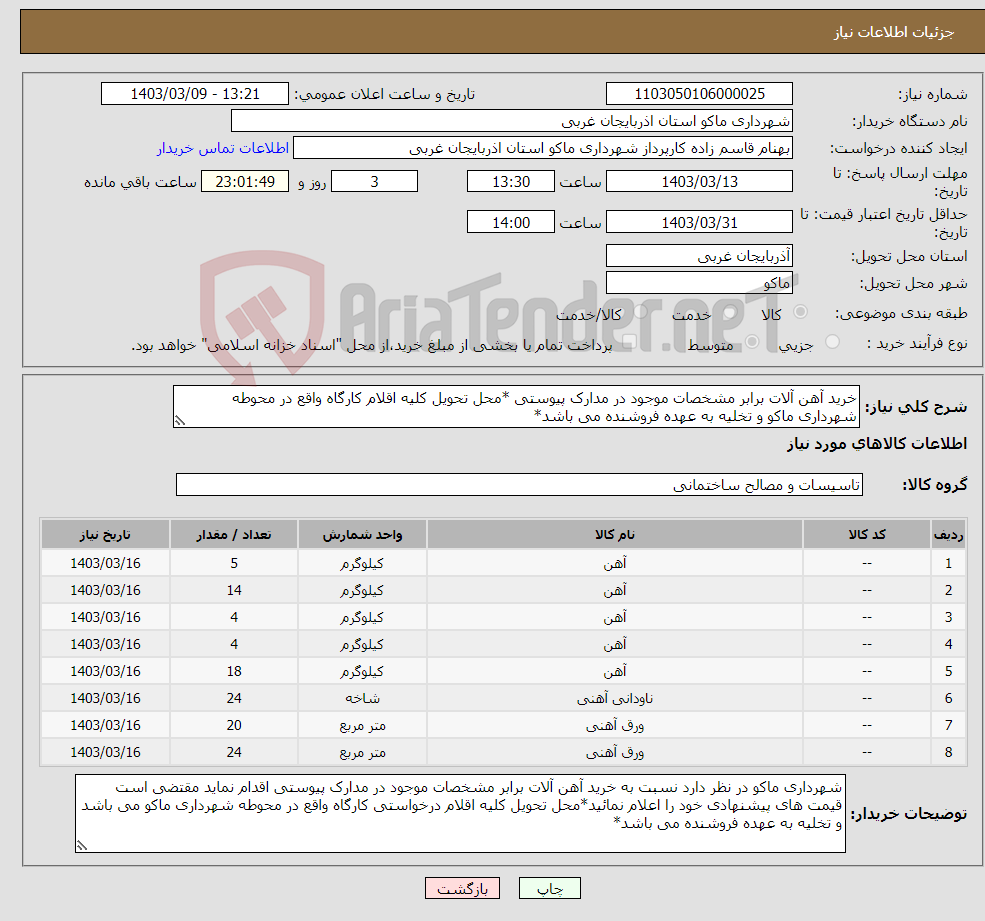The image size is (985, 921).
Task: Click the delivery city ماکو field
Action: coord(699,283)
